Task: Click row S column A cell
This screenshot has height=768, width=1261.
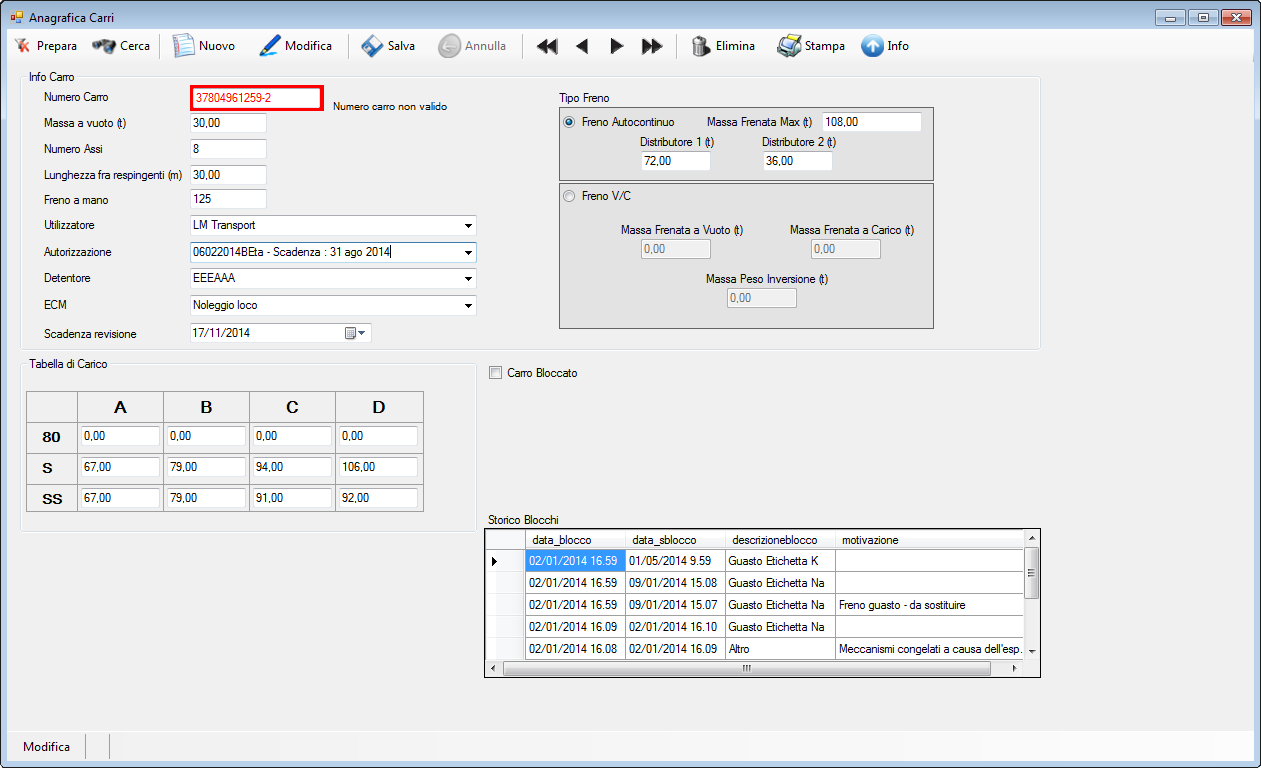Action: point(120,467)
